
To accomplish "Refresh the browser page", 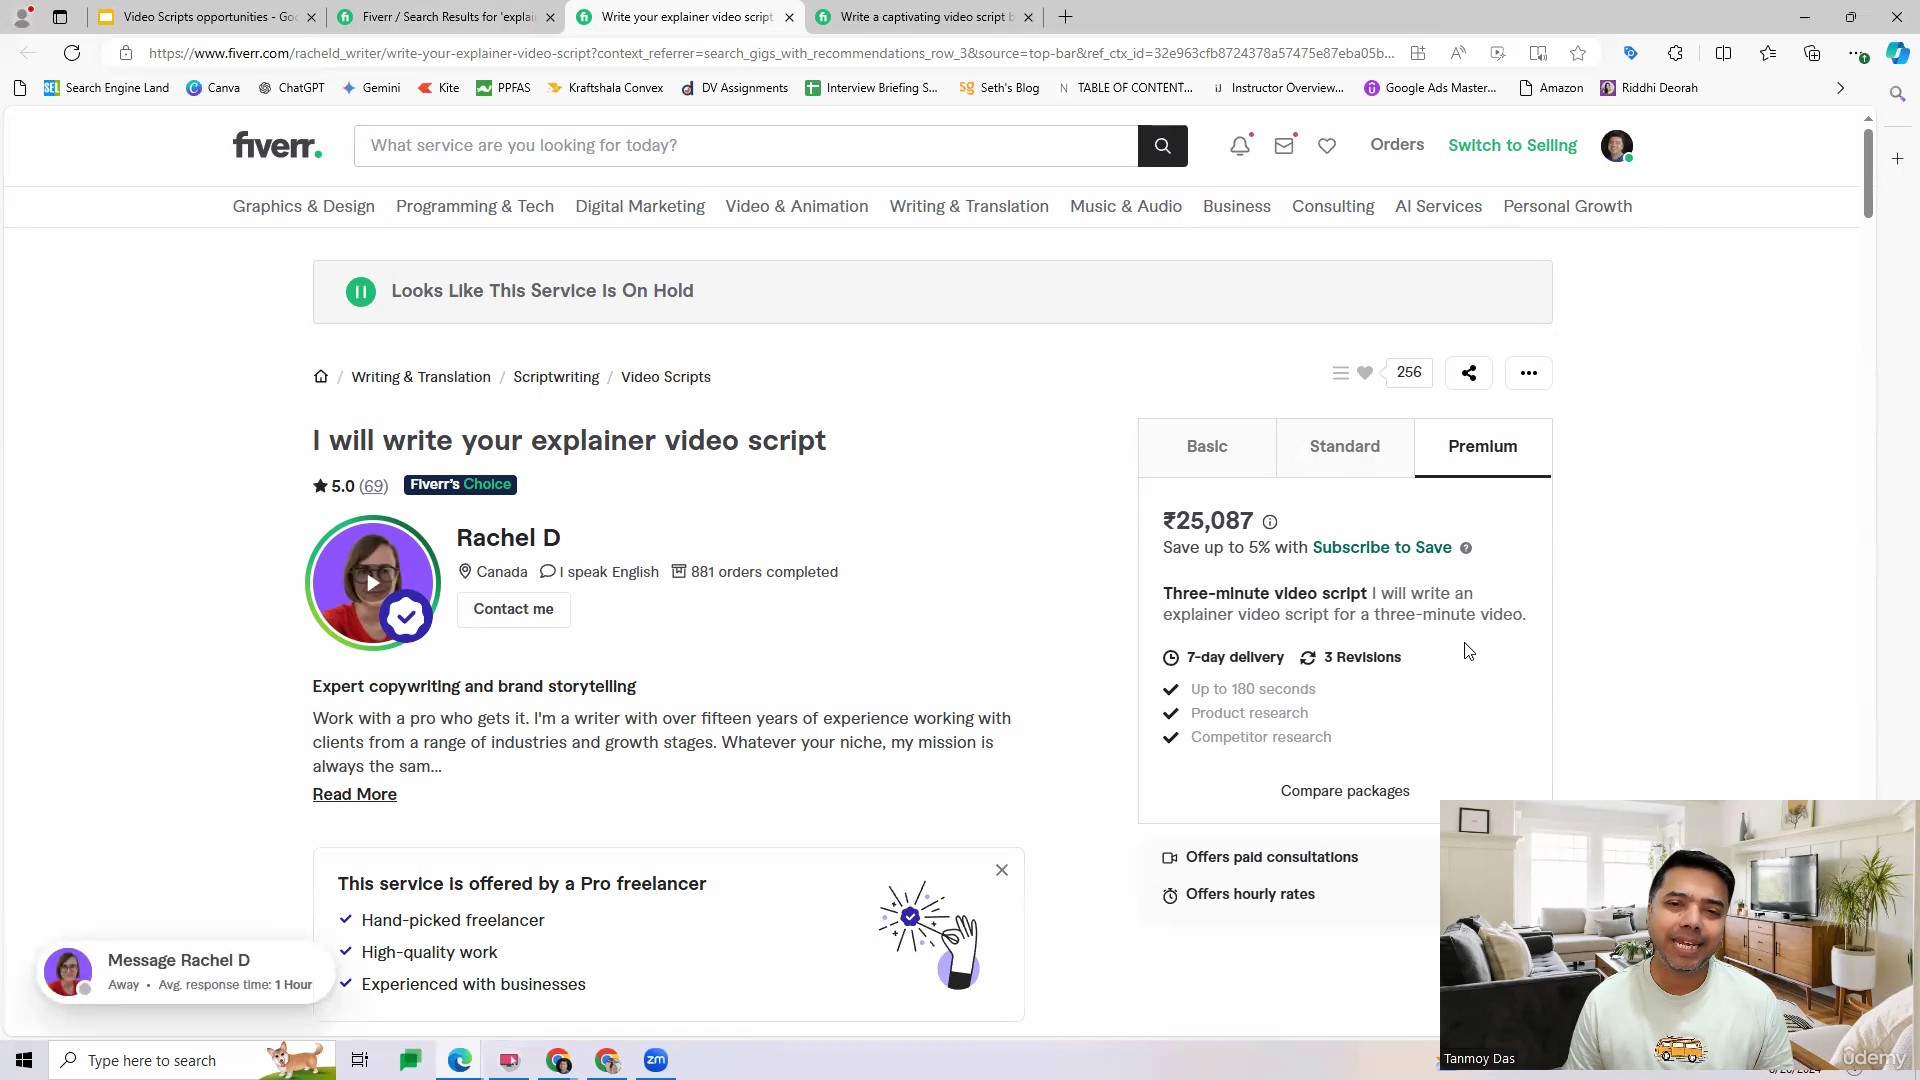I will tap(72, 53).
